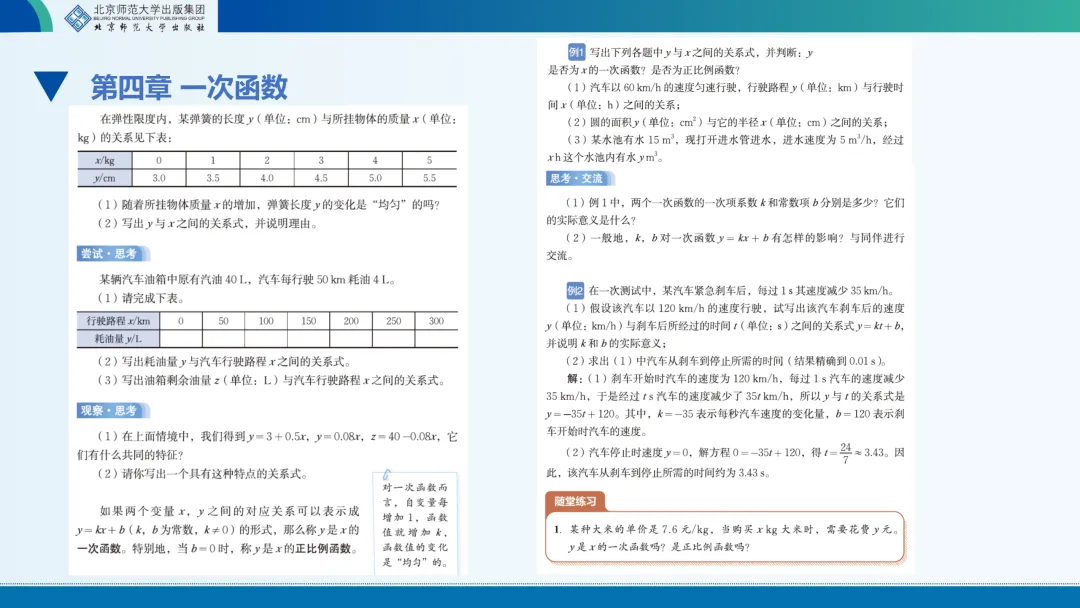Click the 5.0 cell in the spring table
This screenshot has width=1080, height=608.
pos(375,178)
